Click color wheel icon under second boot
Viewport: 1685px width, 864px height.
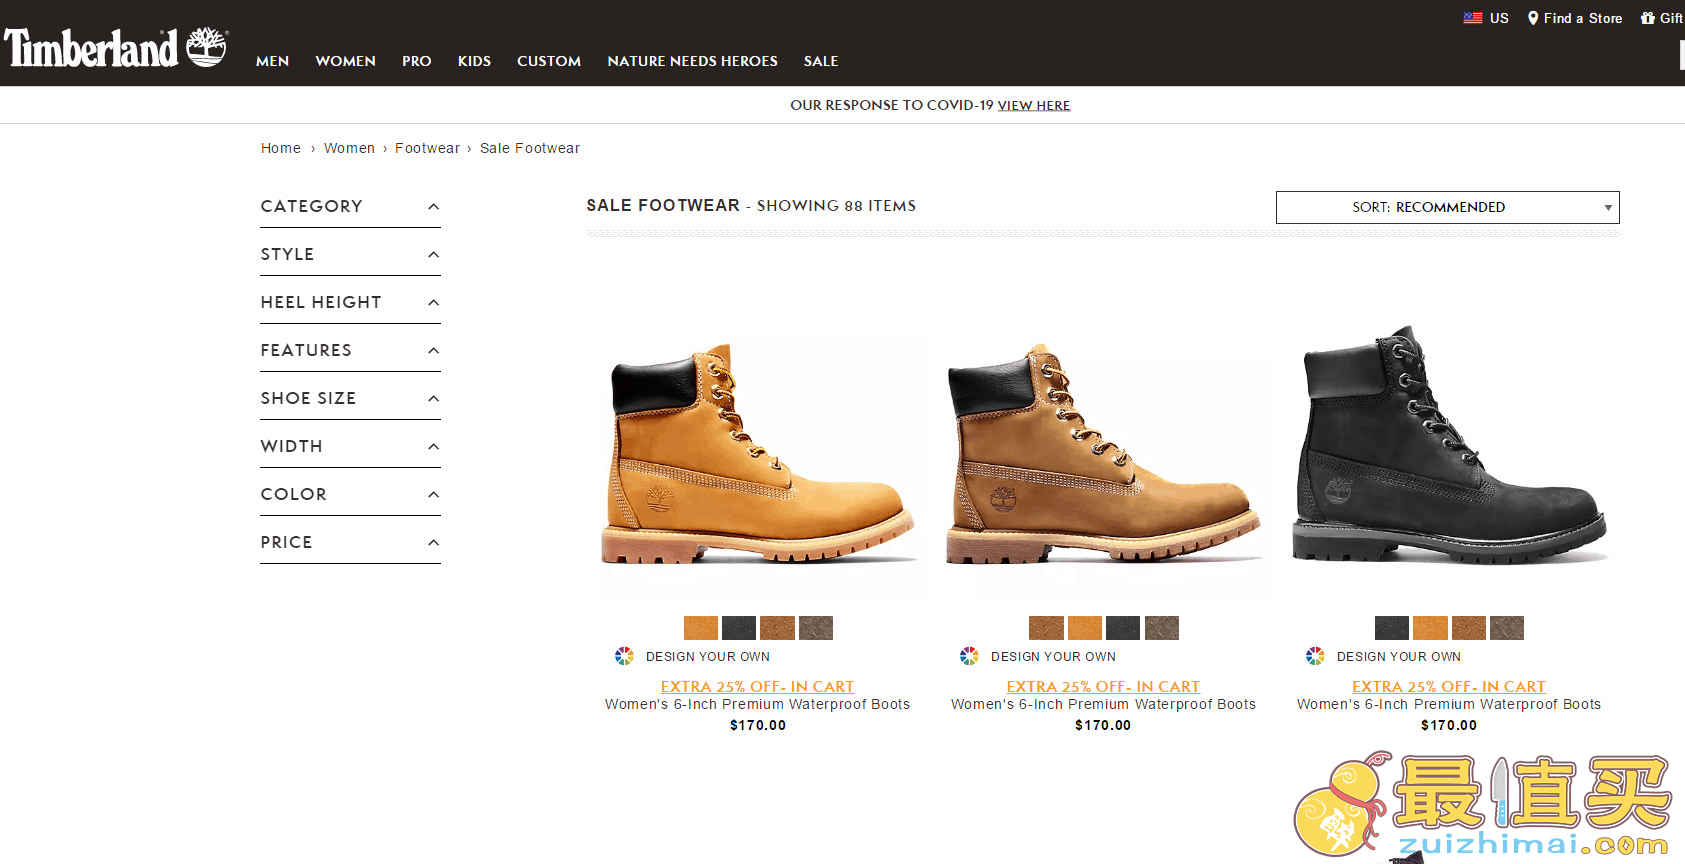[969, 656]
